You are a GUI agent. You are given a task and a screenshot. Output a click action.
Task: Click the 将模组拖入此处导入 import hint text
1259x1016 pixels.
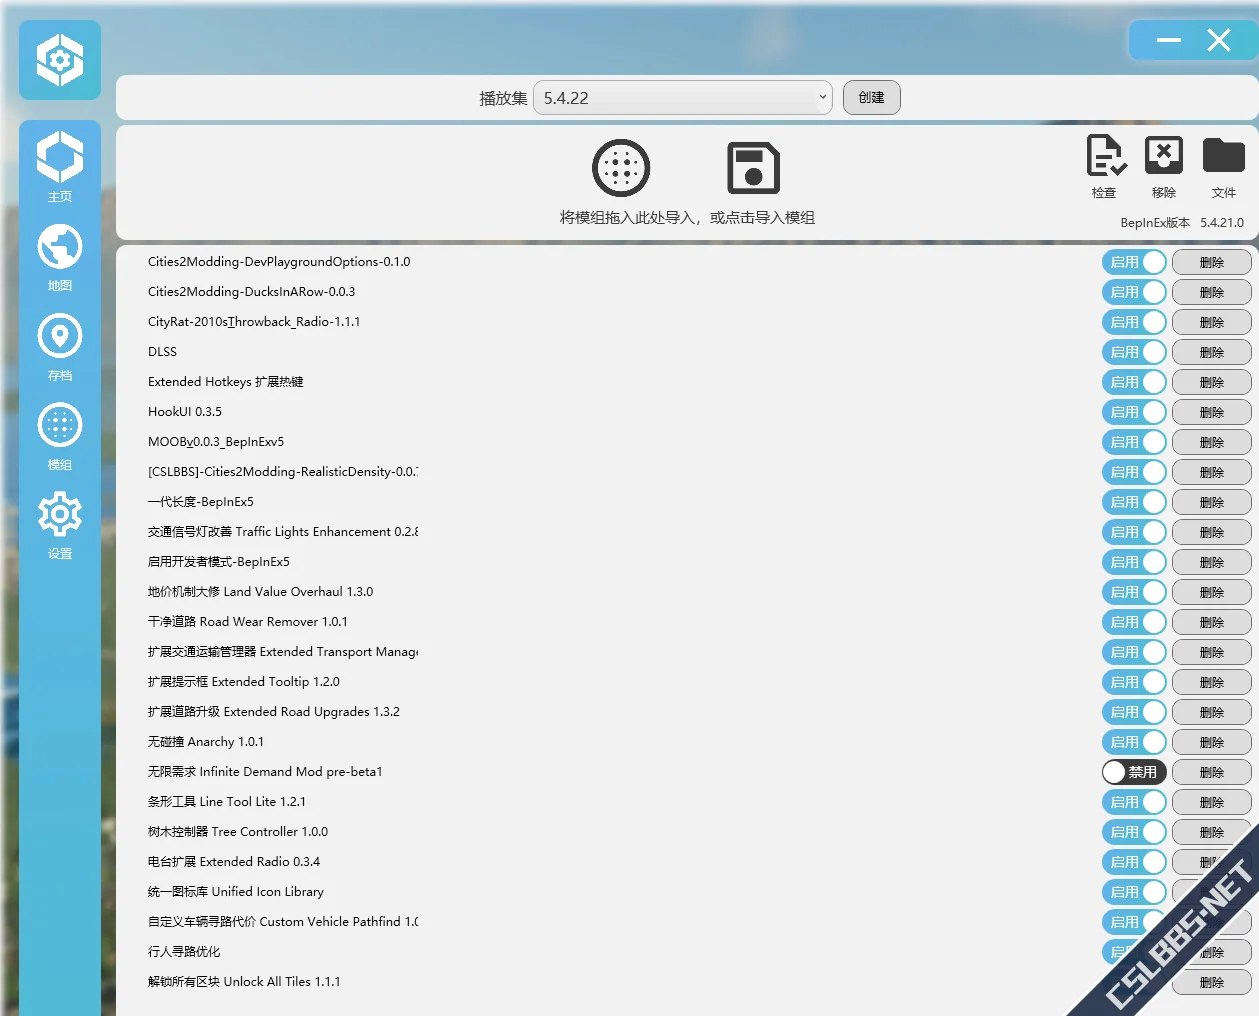point(687,218)
